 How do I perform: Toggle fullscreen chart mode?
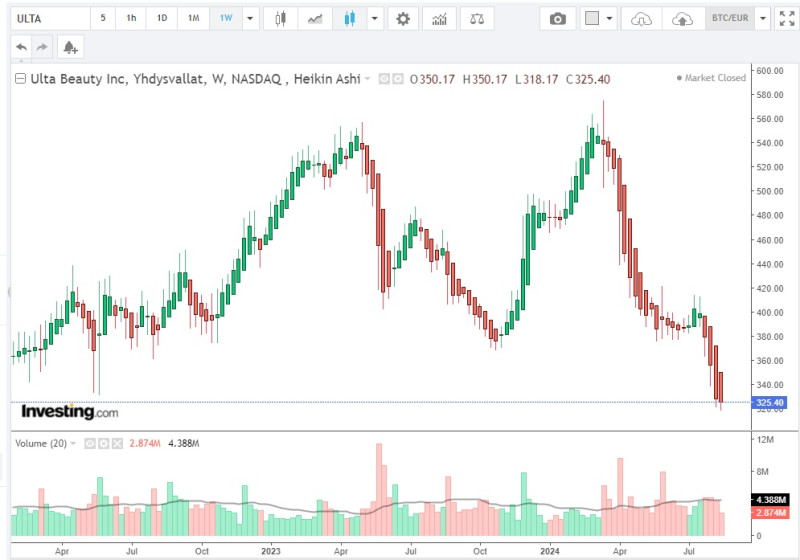point(787,19)
